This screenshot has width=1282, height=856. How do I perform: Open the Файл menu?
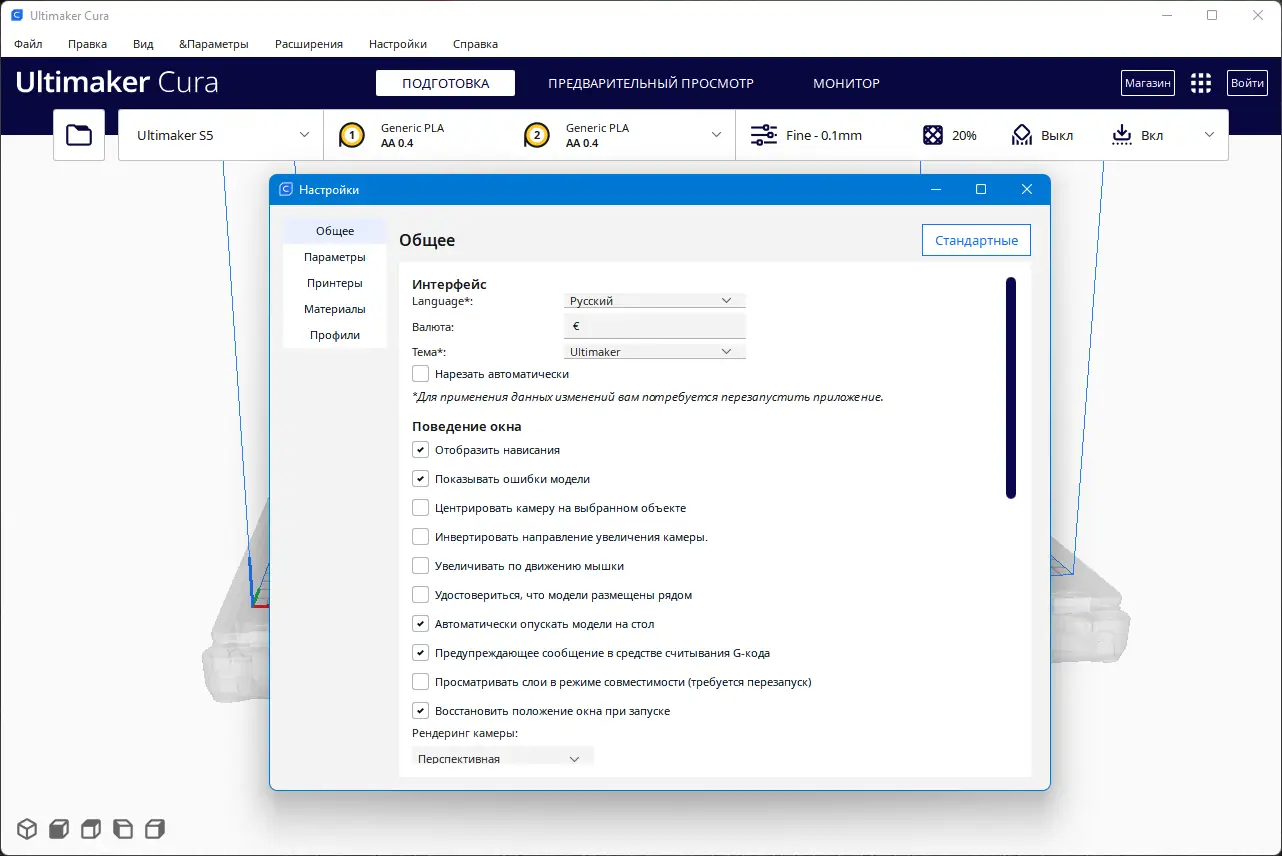point(28,44)
